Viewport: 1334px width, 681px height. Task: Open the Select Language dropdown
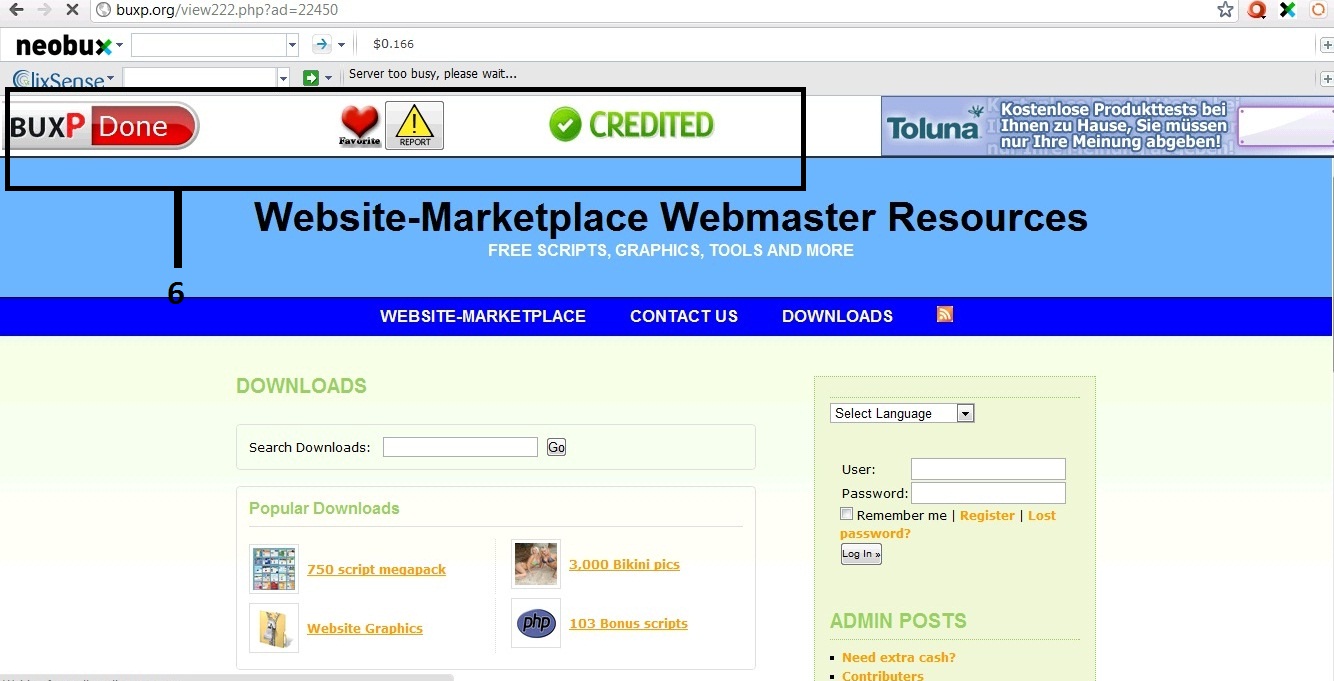pyautogui.click(x=902, y=413)
